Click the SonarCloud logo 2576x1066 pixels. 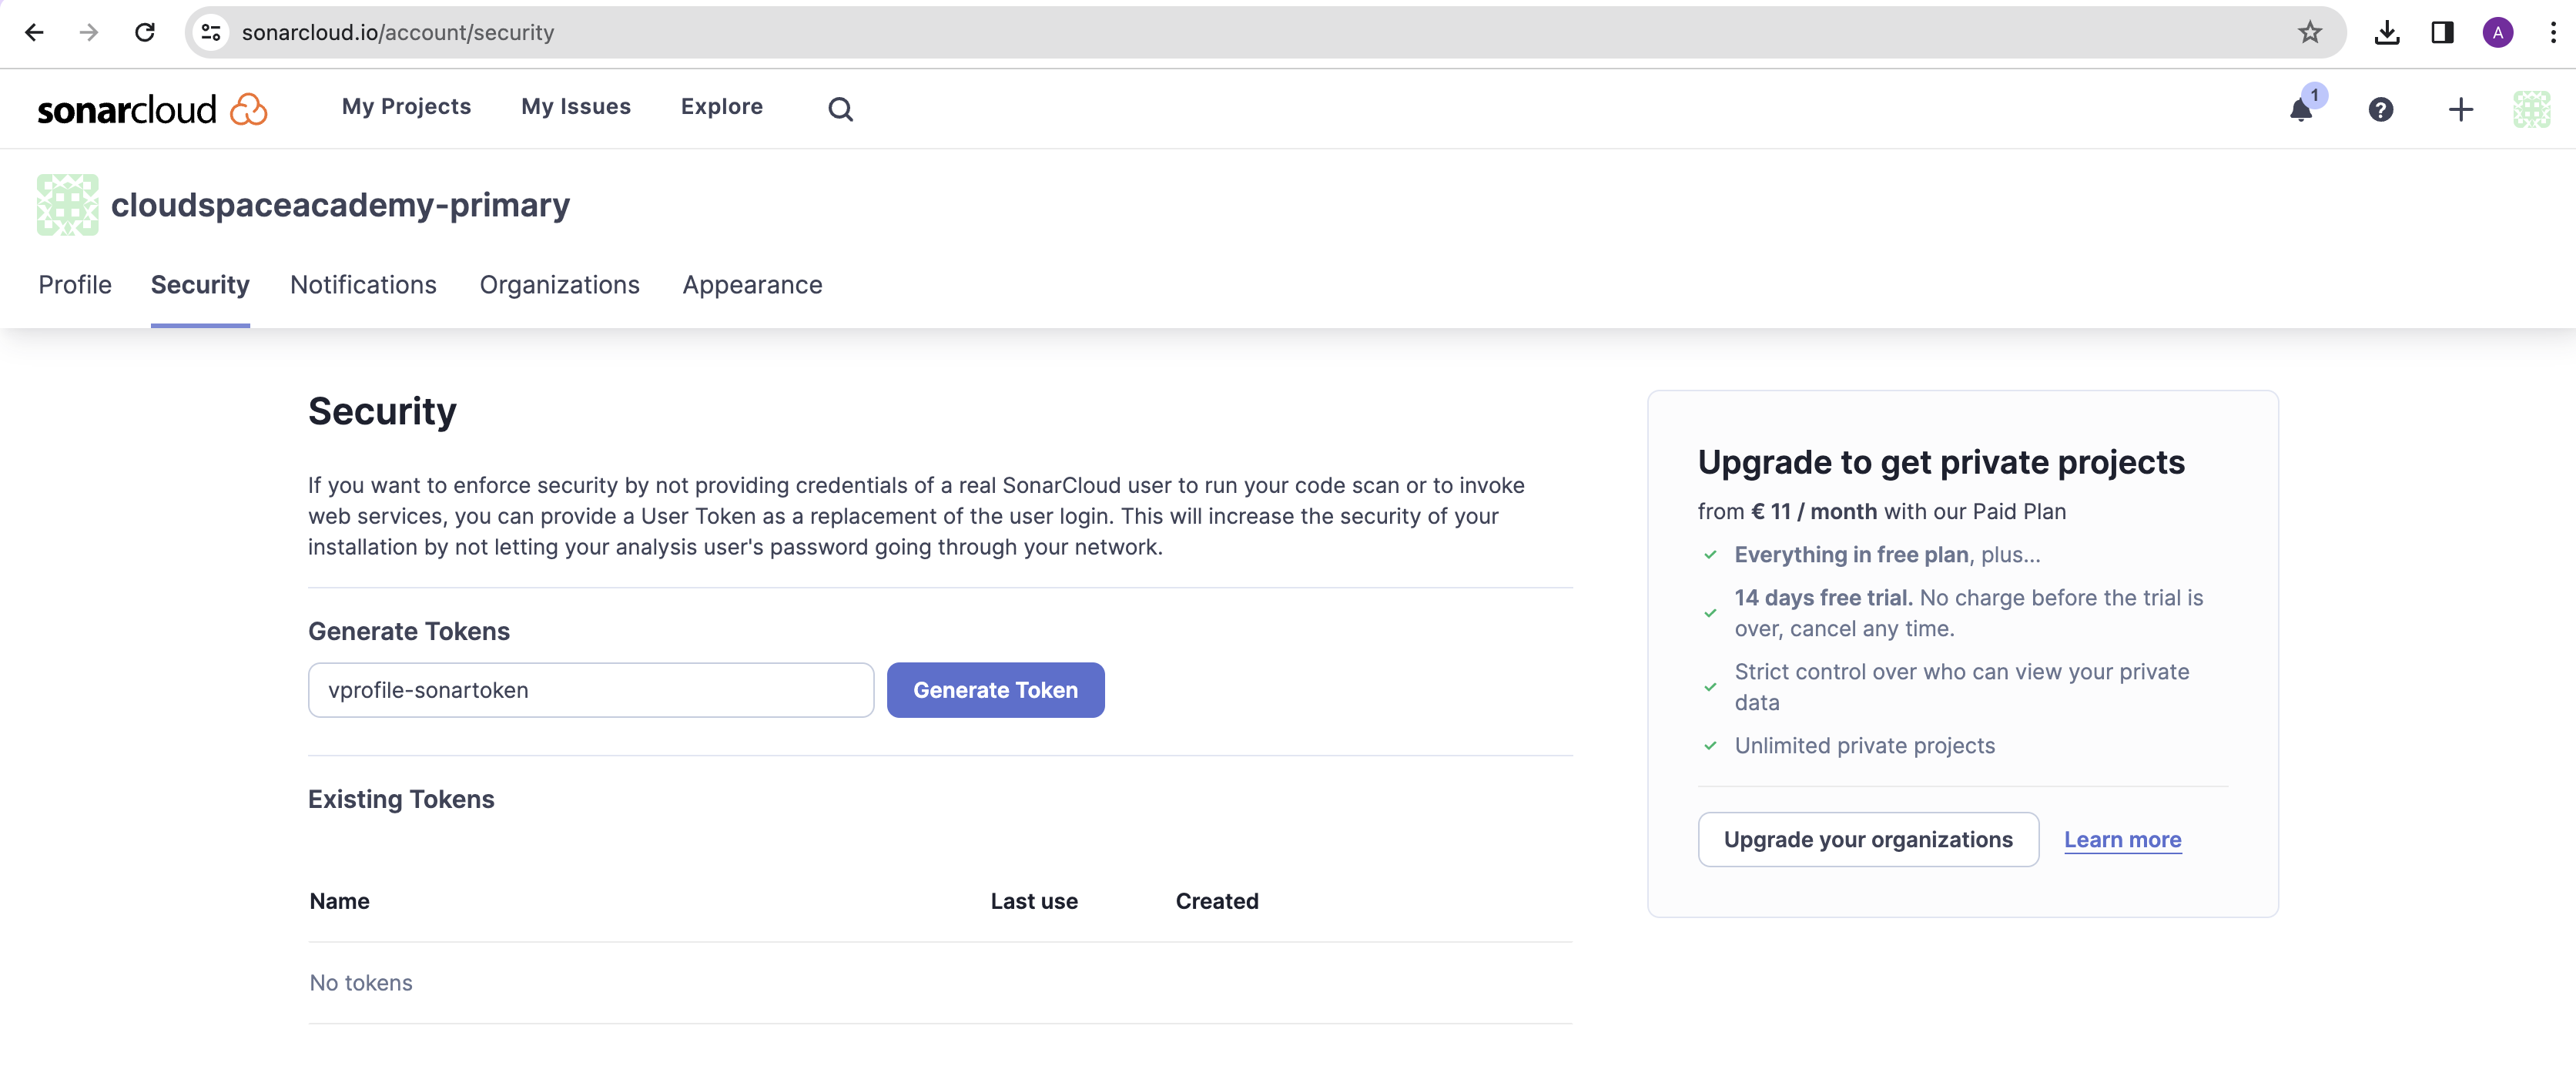[x=152, y=109]
